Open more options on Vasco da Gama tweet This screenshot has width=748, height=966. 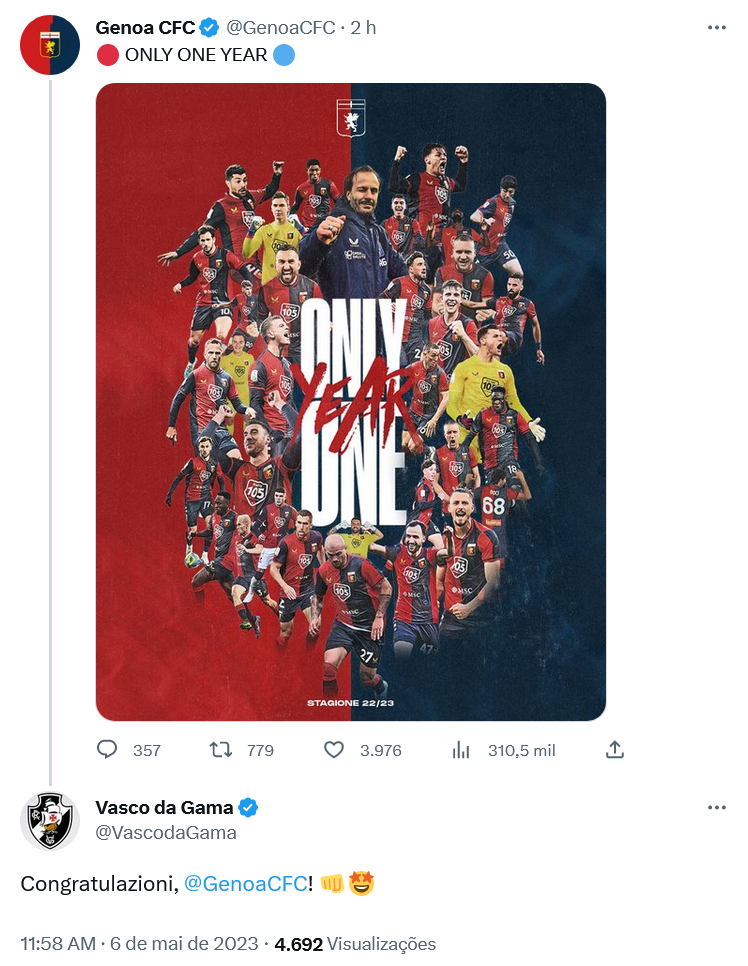pos(716,808)
